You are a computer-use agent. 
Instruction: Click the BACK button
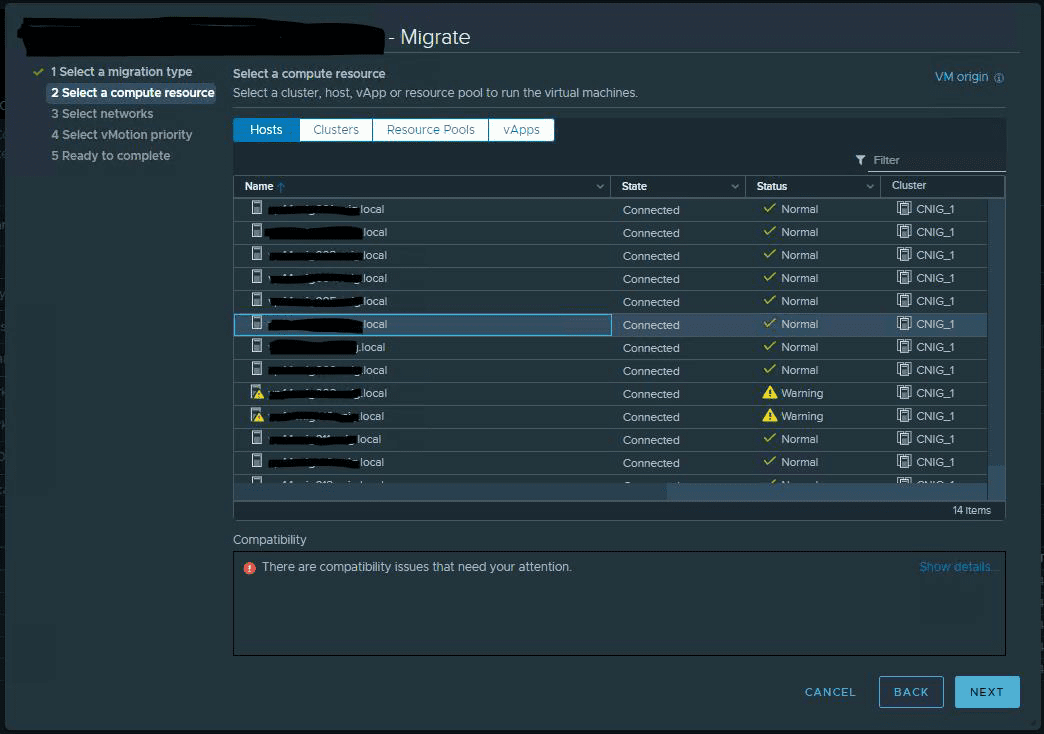pyautogui.click(x=911, y=692)
